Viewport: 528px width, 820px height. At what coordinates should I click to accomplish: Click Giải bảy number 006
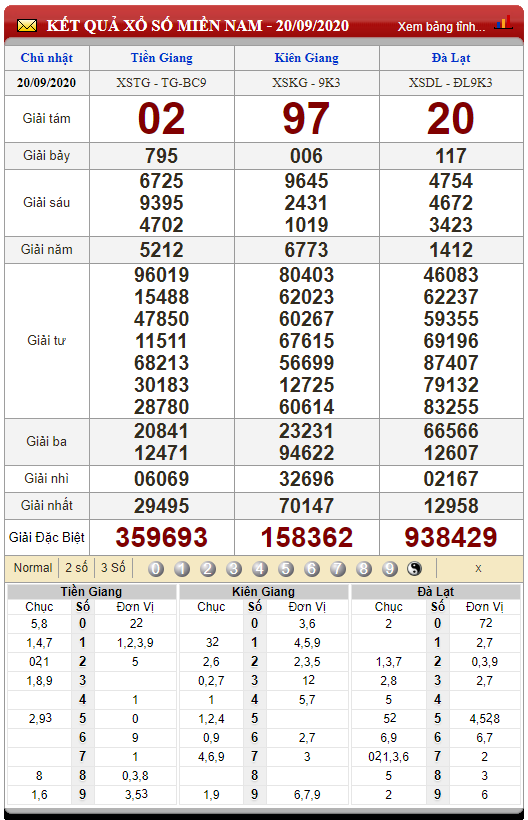pyautogui.click(x=307, y=156)
